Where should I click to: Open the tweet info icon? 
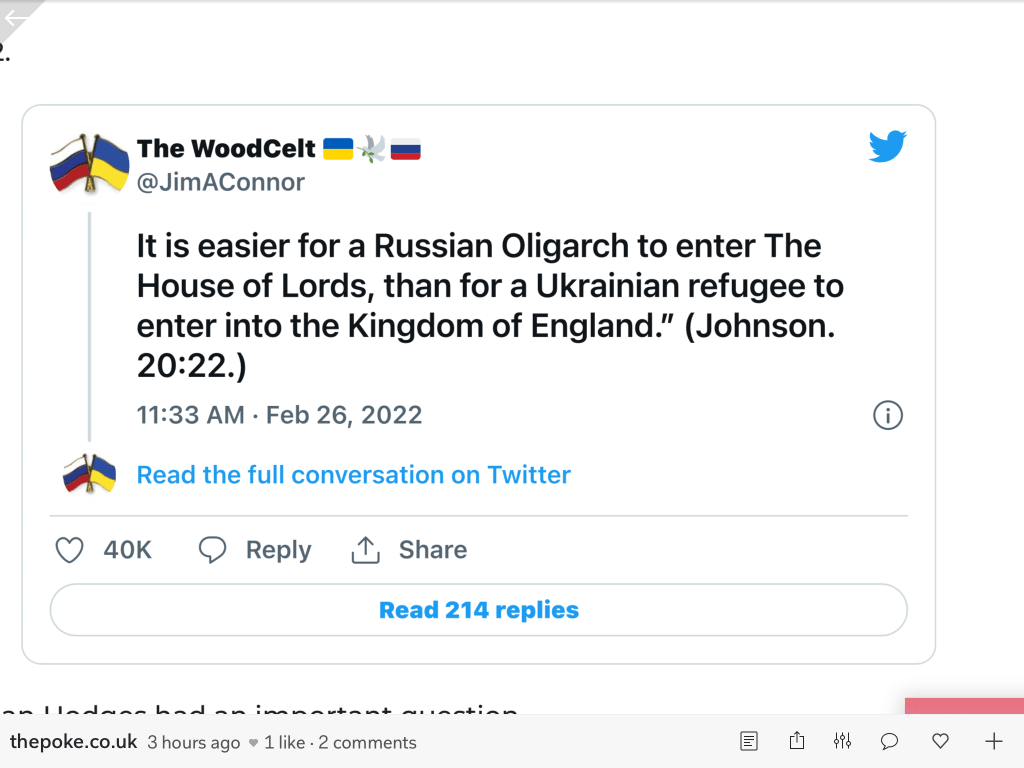click(x=888, y=415)
